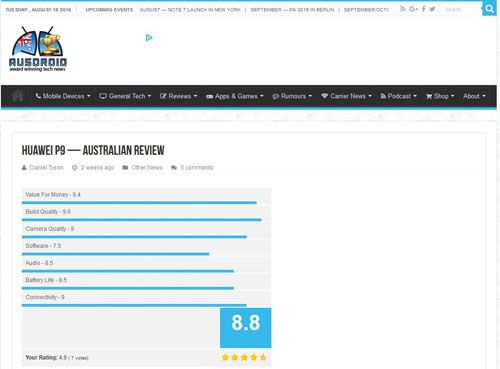Open the RSS feed icon in top bar
Viewport: 500px width, 369px height.
click(403, 9)
